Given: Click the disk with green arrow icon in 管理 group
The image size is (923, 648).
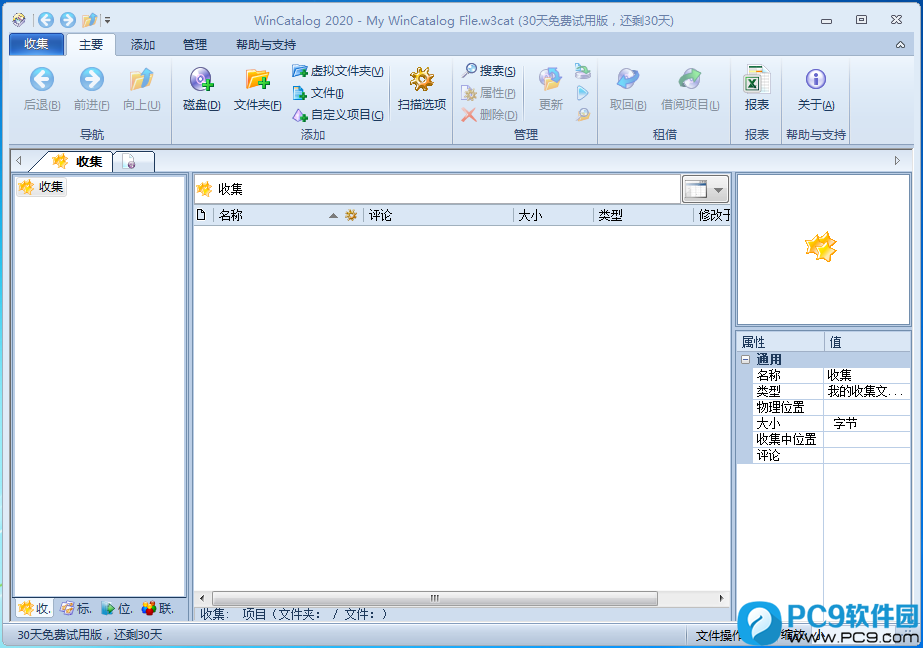Looking at the screenshot, I should 582,71.
